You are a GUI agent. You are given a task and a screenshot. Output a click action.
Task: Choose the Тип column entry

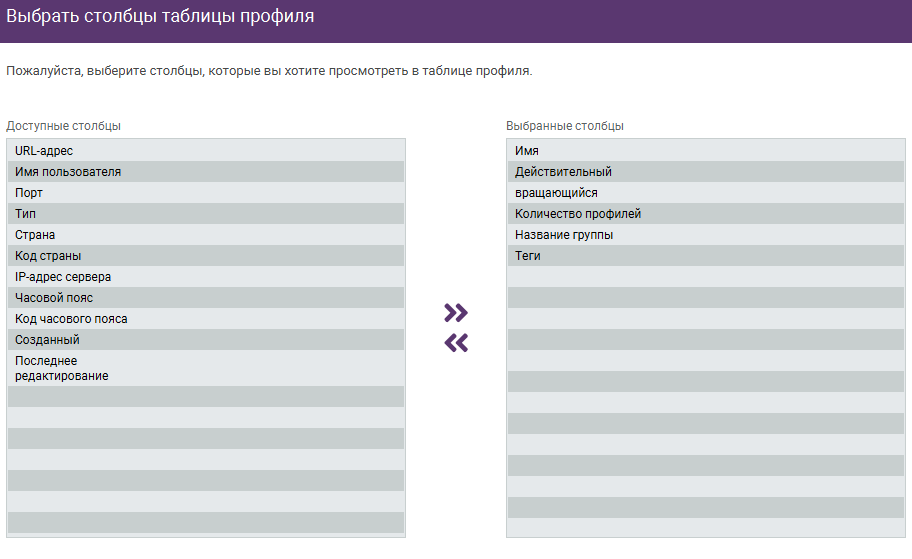point(206,213)
